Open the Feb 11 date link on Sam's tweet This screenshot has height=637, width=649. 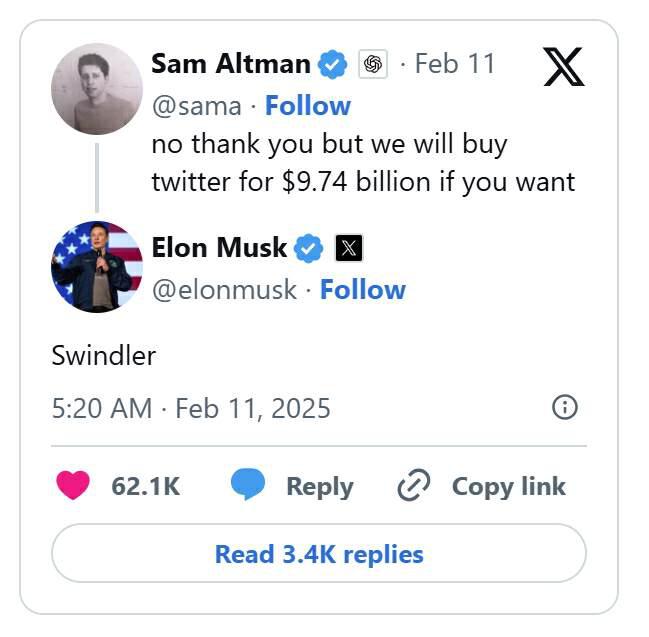tap(455, 64)
